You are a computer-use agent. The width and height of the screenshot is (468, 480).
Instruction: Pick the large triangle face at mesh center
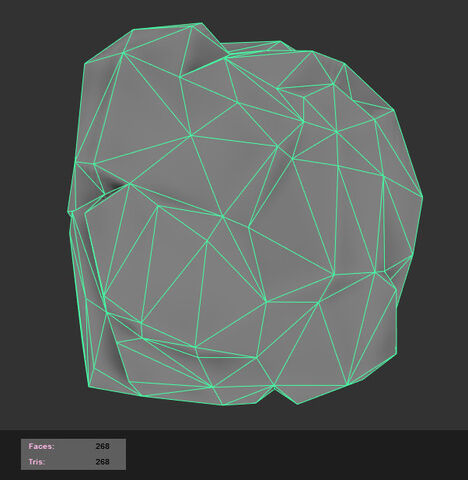click(x=230, y=173)
